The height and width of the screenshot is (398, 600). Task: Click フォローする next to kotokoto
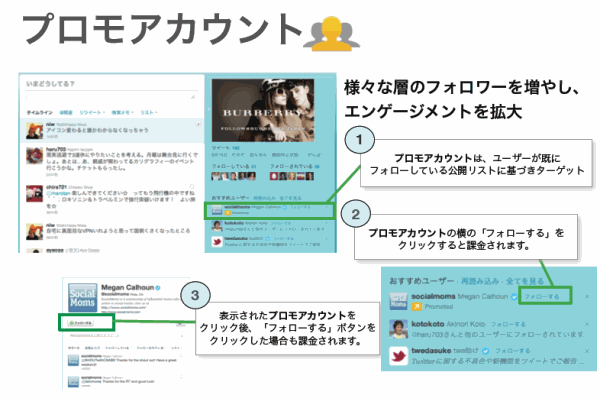[508, 324]
